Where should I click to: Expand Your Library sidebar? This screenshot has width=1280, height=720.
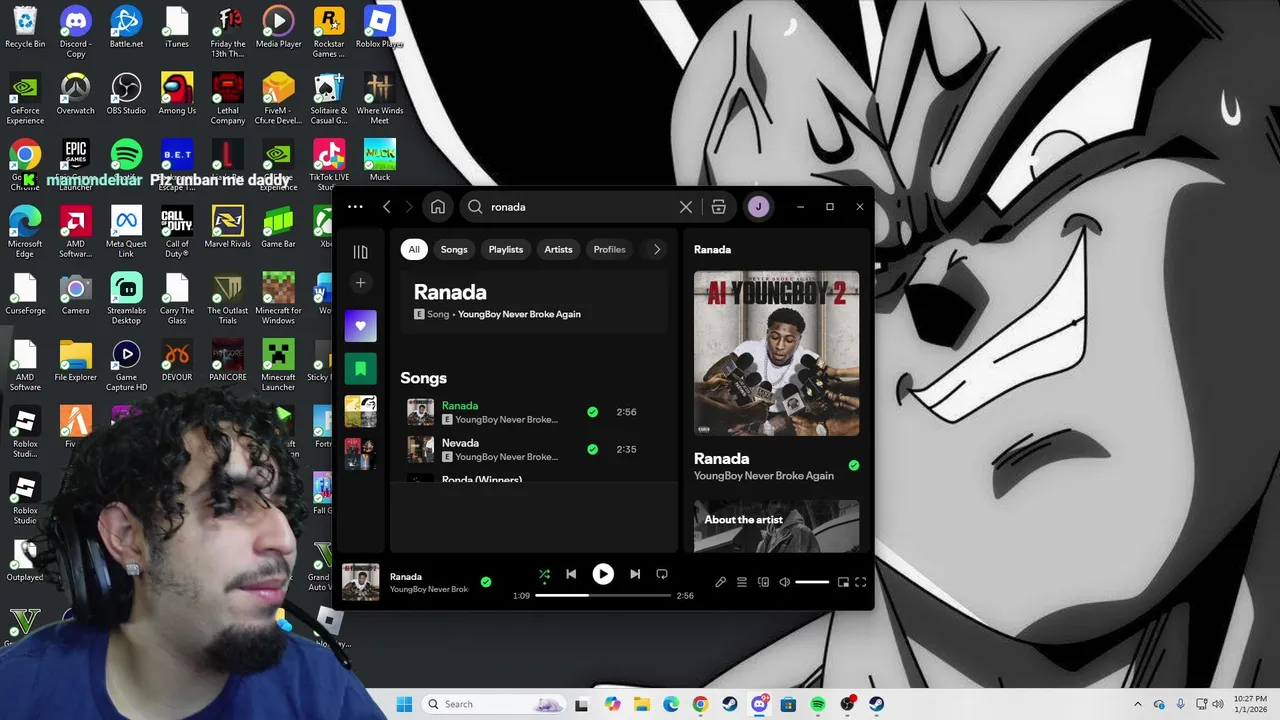(x=361, y=252)
